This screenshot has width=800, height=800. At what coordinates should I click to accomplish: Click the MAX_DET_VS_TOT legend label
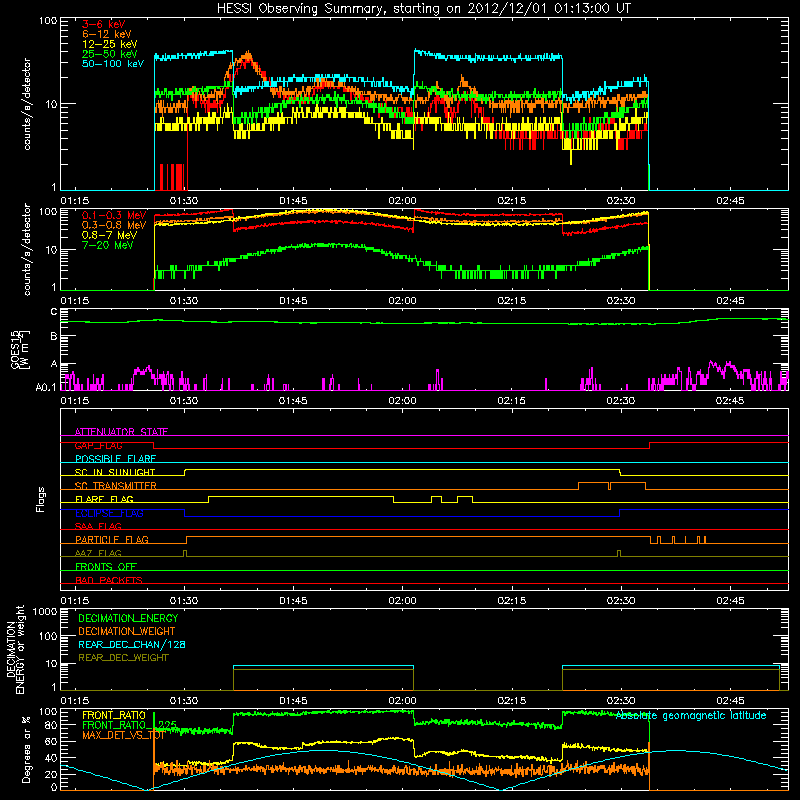click(x=123, y=735)
